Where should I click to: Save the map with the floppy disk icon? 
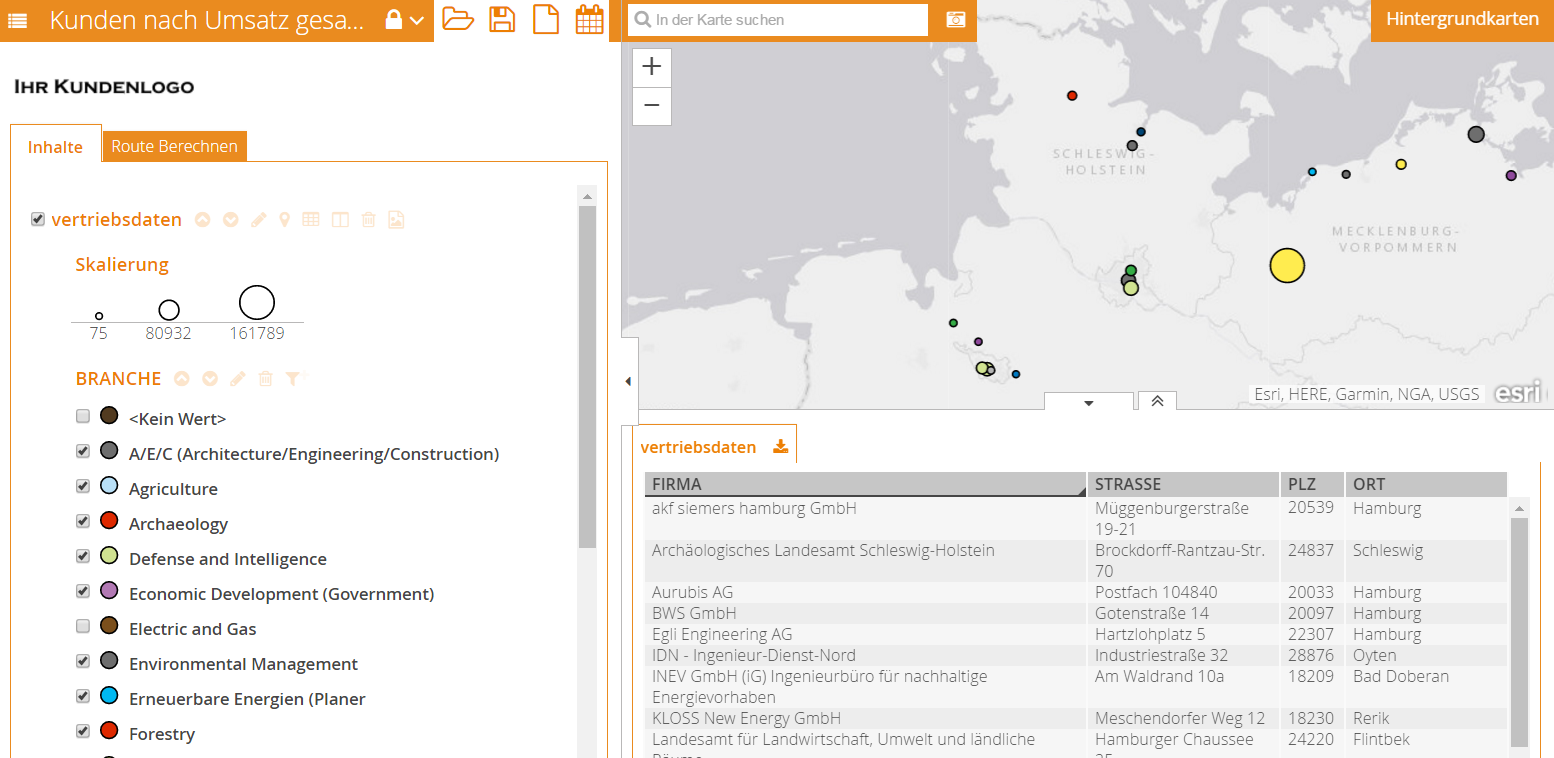tap(502, 19)
